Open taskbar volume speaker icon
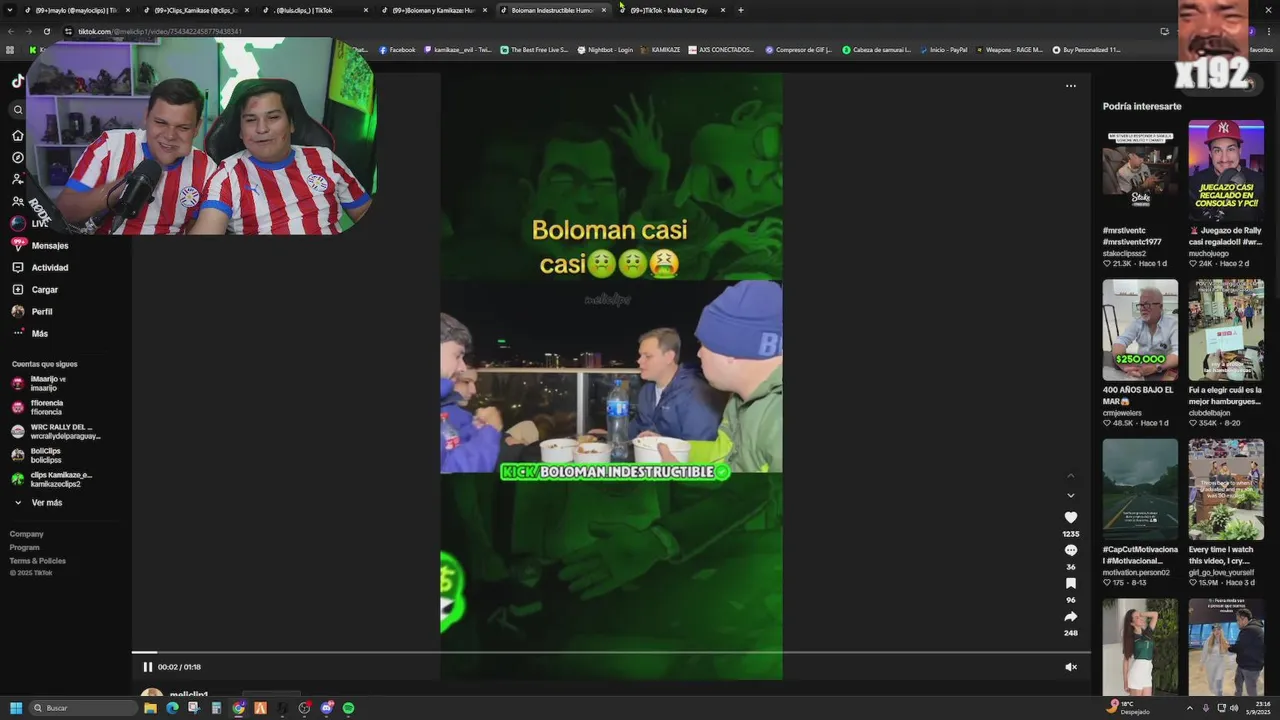The image size is (1280, 720). [1234, 708]
